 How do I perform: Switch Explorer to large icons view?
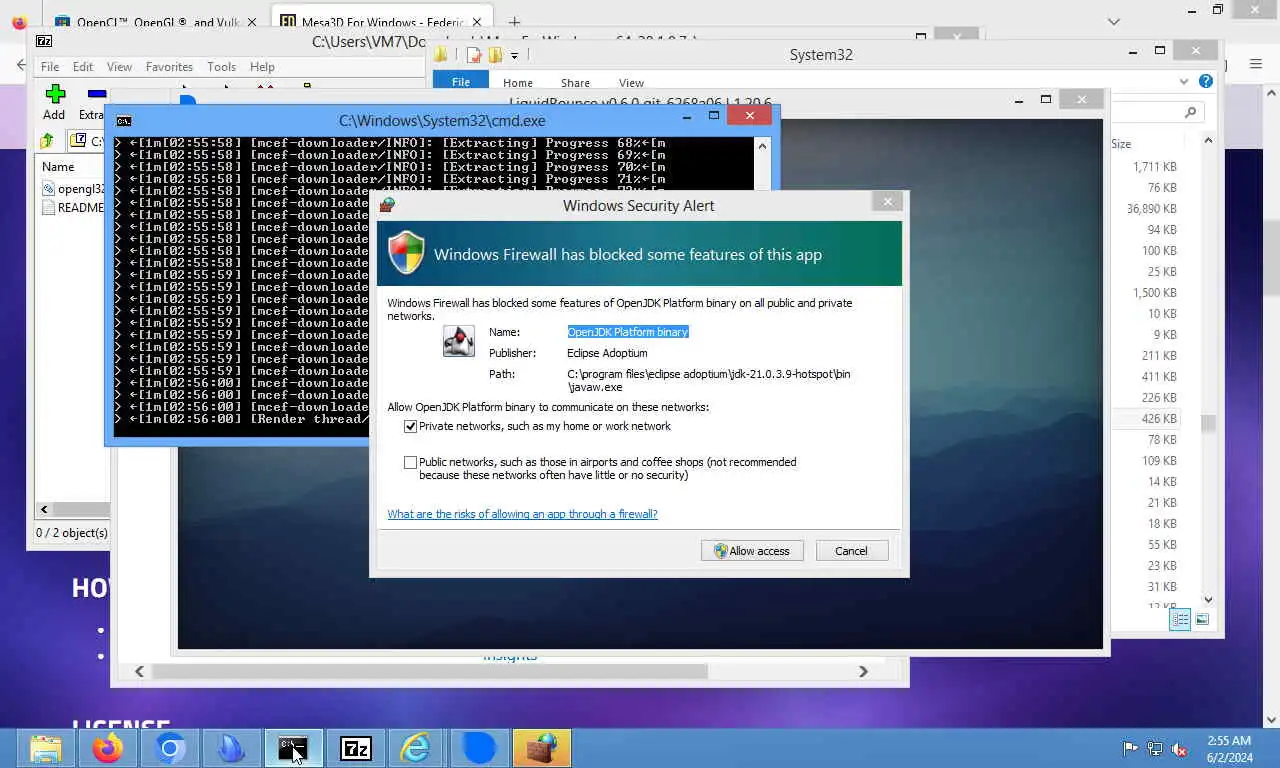[x=1202, y=620]
